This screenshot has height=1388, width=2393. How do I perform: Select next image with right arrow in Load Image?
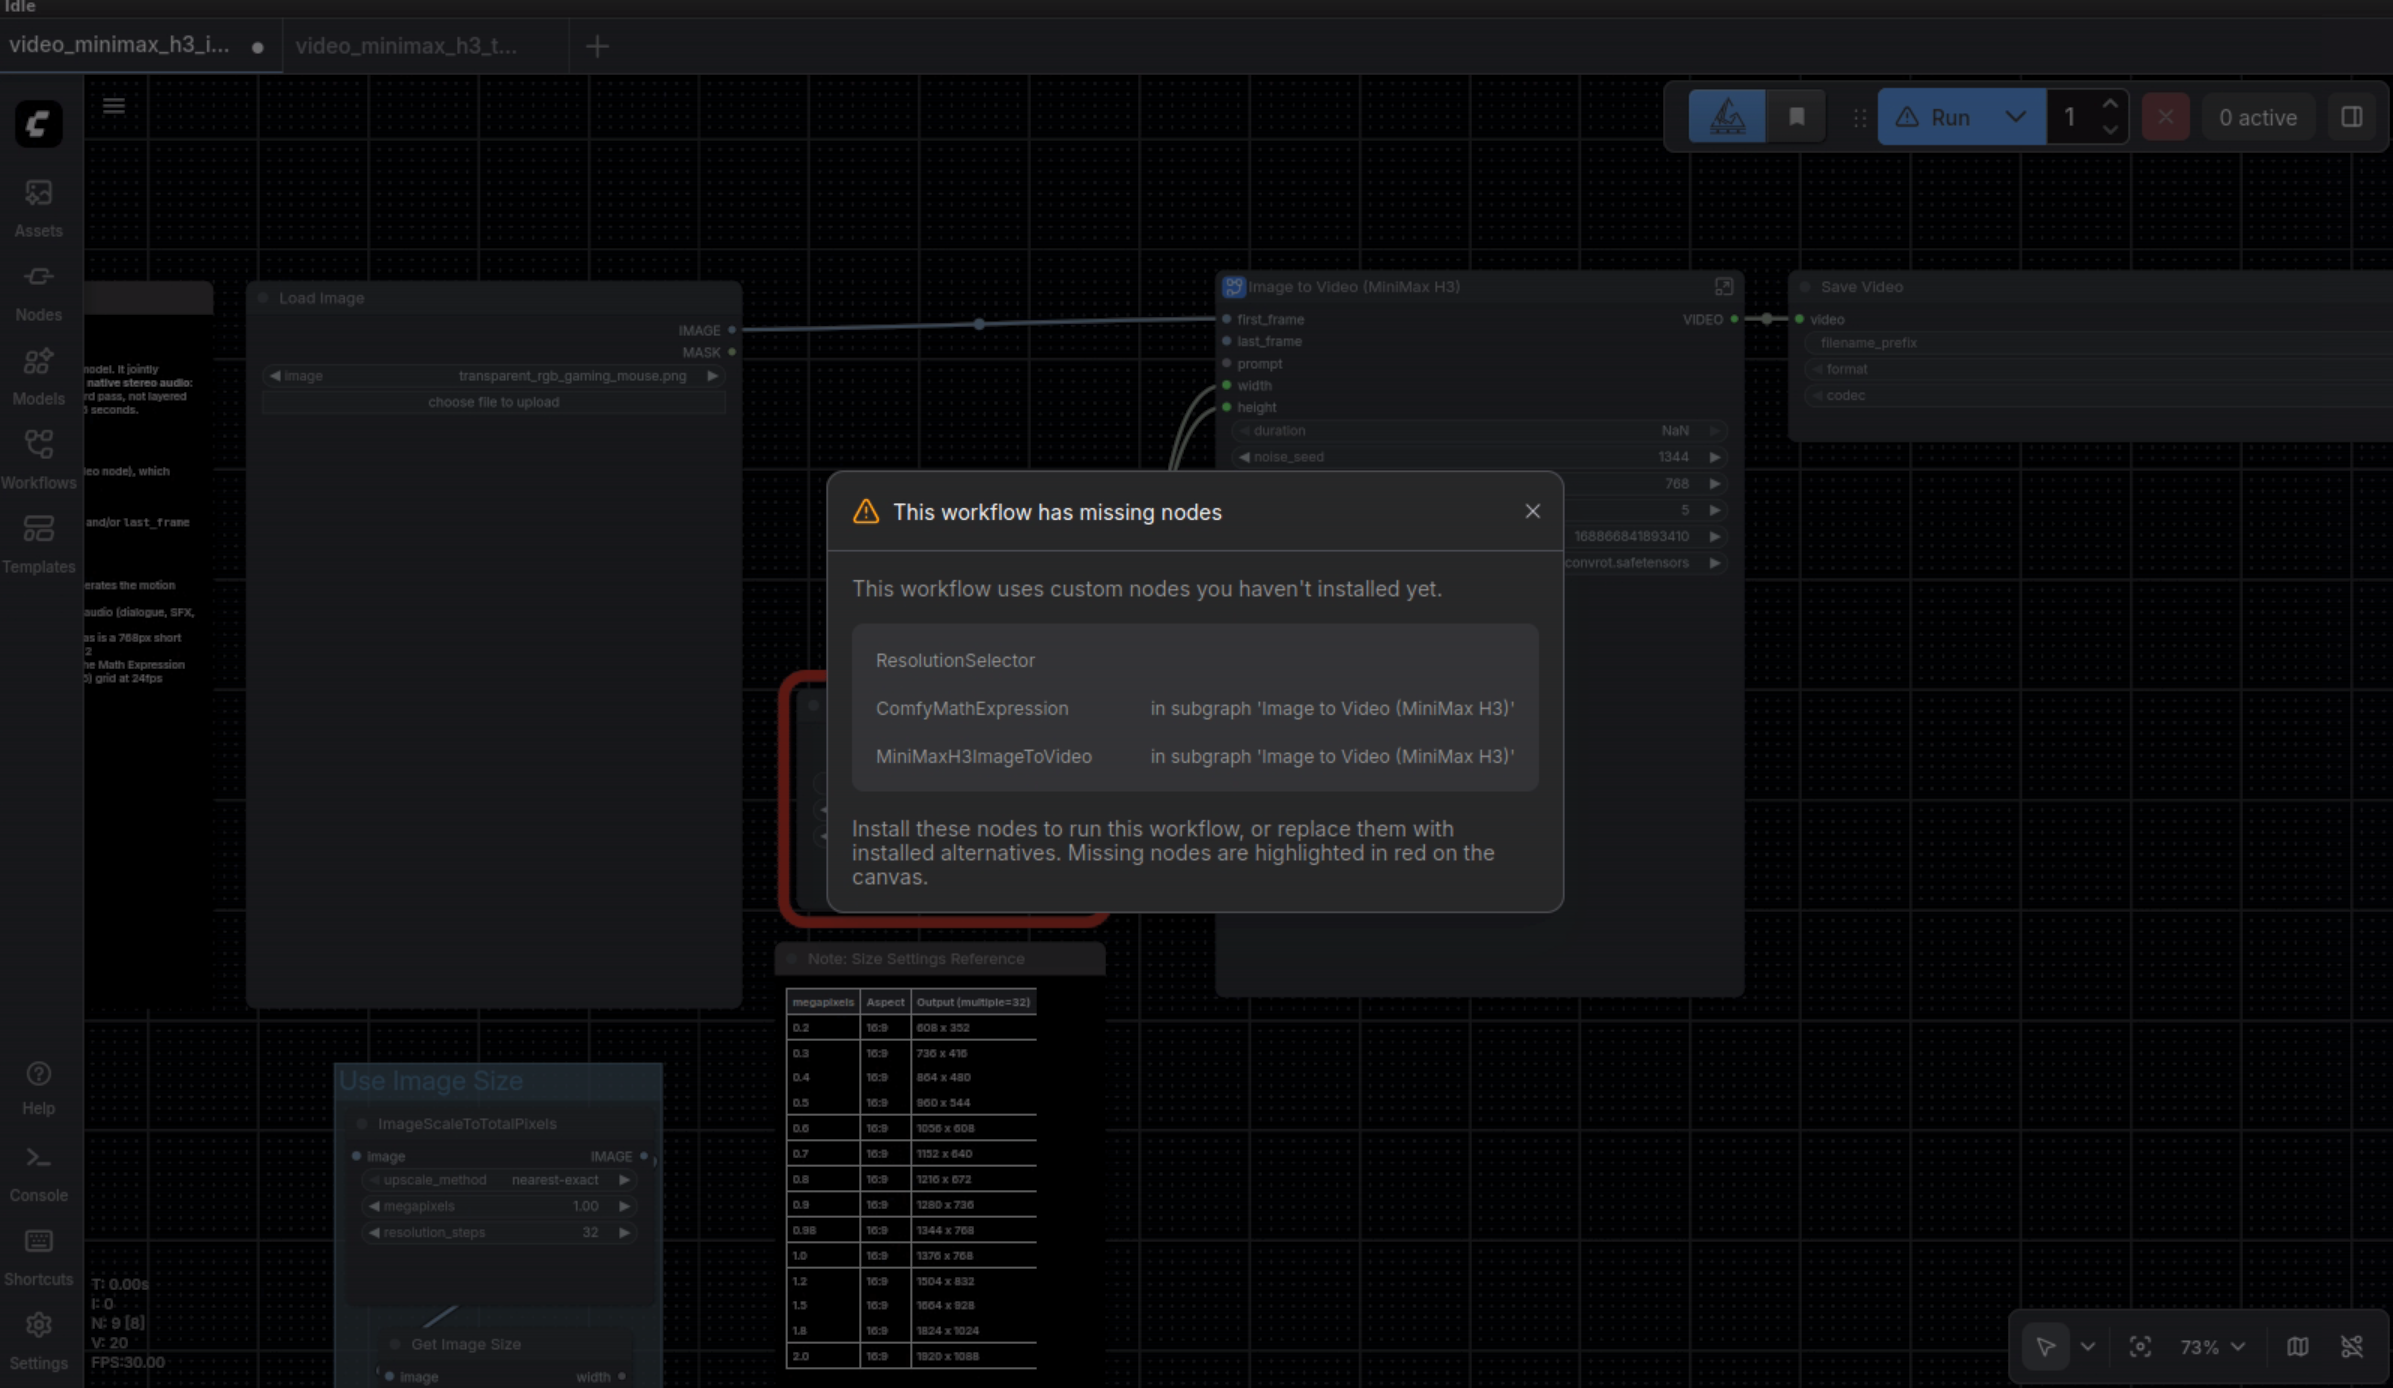(x=712, y=376)
